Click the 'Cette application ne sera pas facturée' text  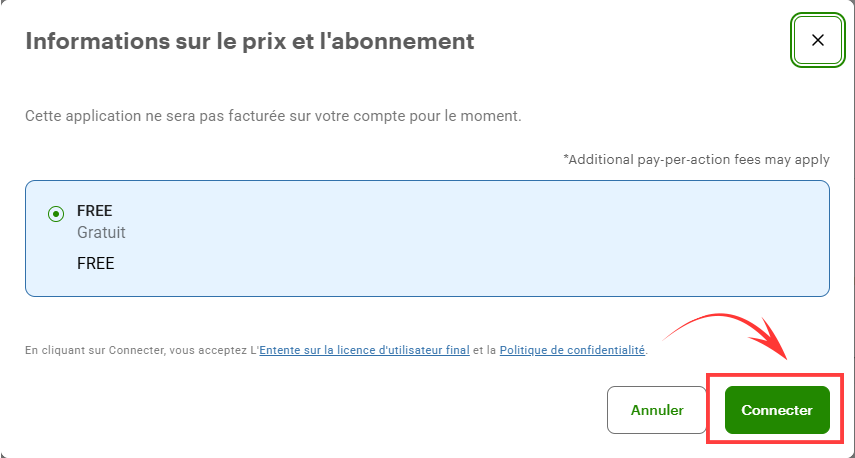(272, 116)
